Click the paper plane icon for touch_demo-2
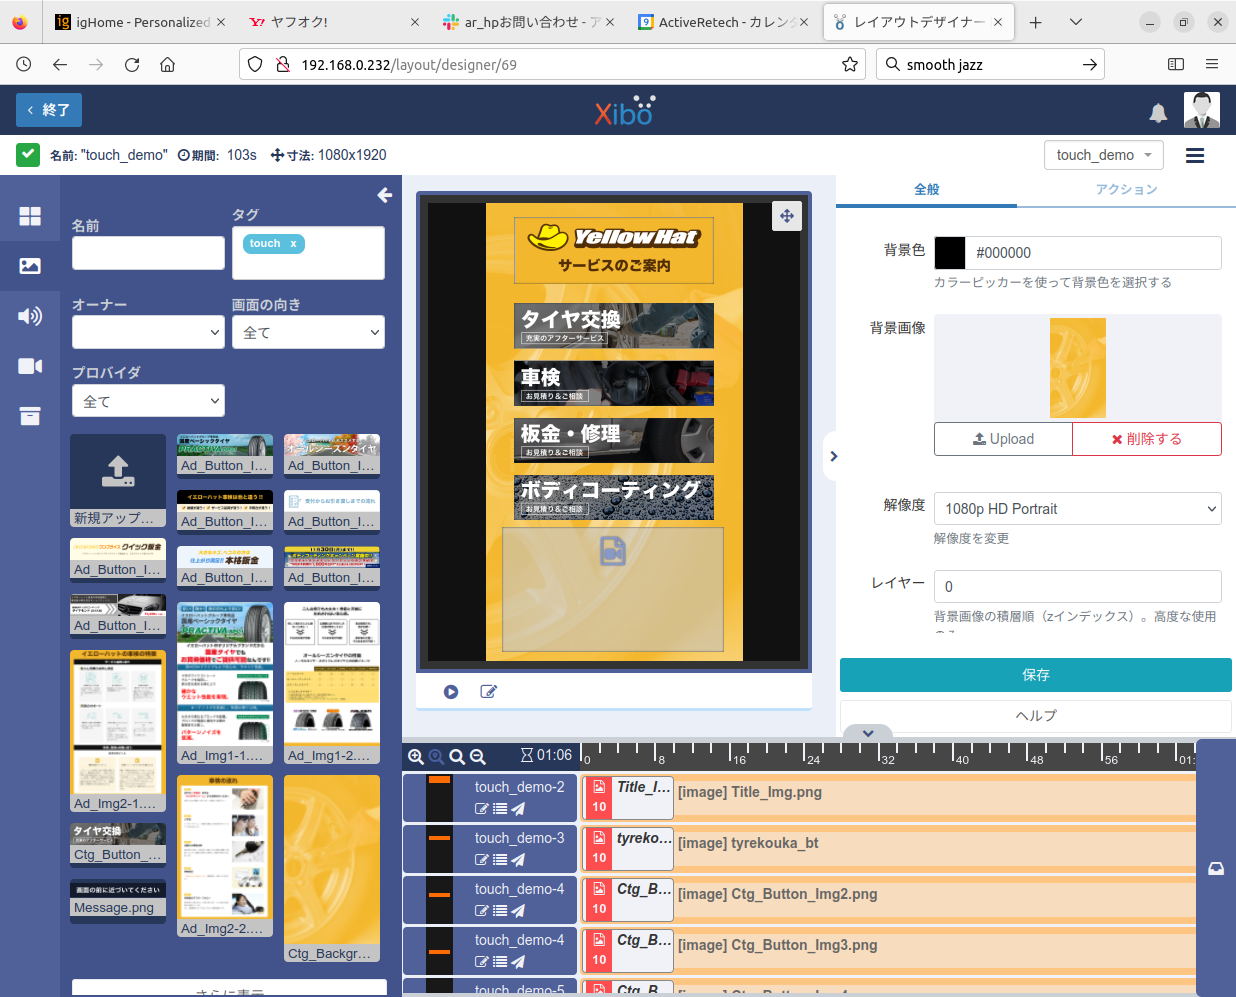 518,809
